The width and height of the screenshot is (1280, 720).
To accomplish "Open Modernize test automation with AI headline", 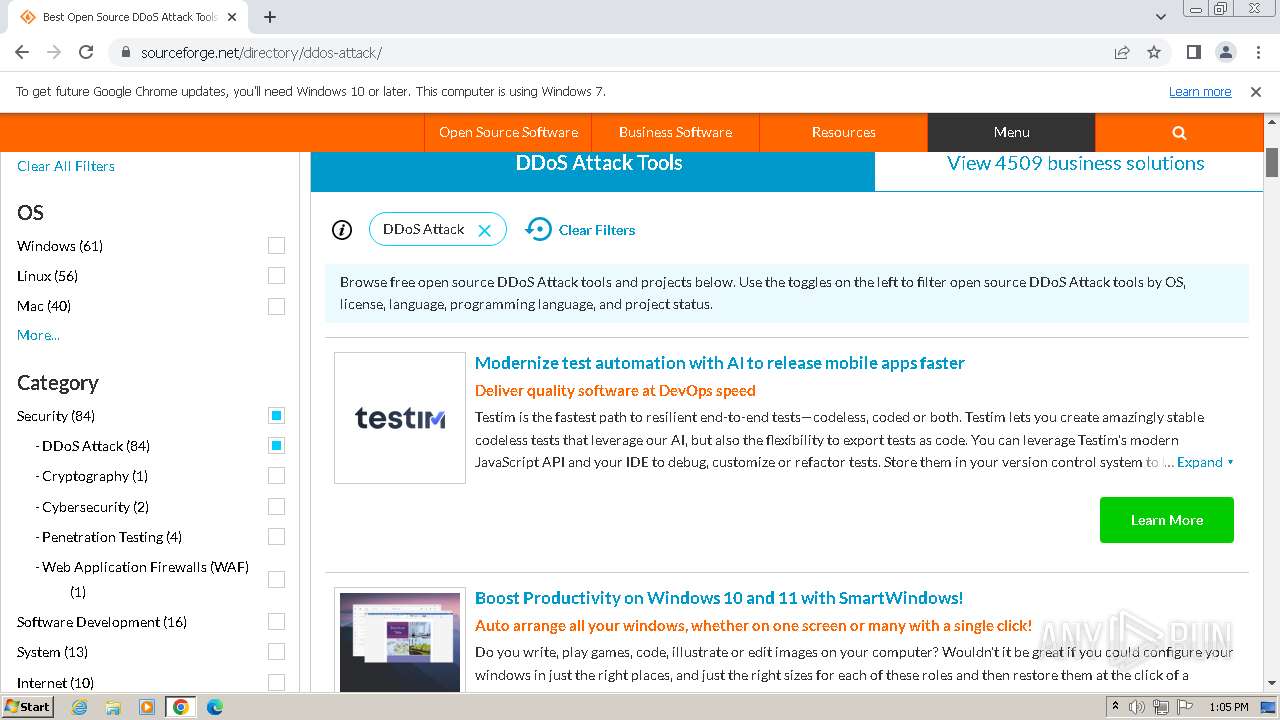I will [x=720, y=363].
